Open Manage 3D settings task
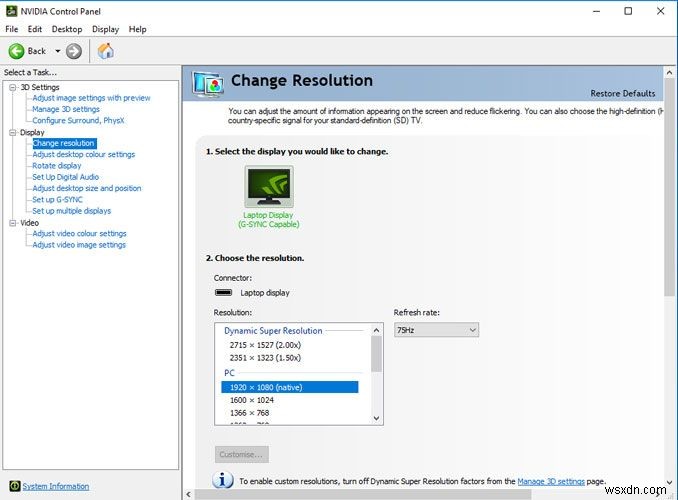This screenshot has height=500, width=678. (66, 109)
